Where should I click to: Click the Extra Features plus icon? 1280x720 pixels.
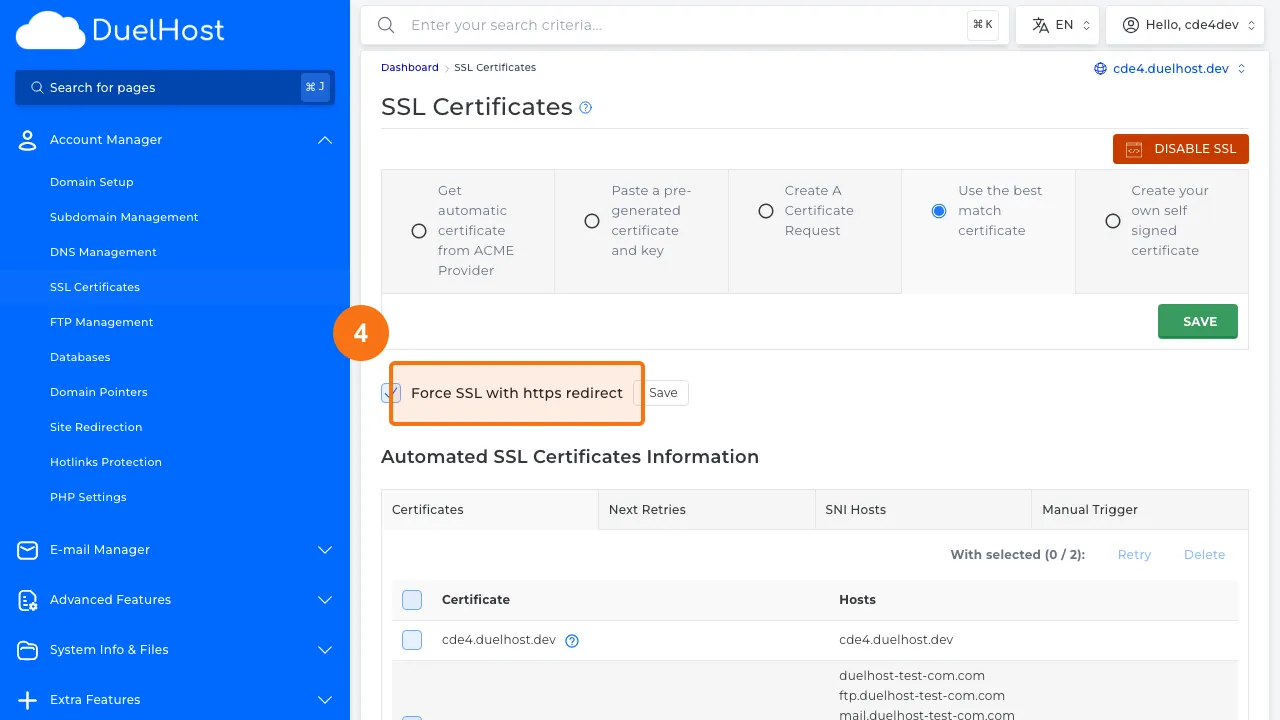[27, 700]
